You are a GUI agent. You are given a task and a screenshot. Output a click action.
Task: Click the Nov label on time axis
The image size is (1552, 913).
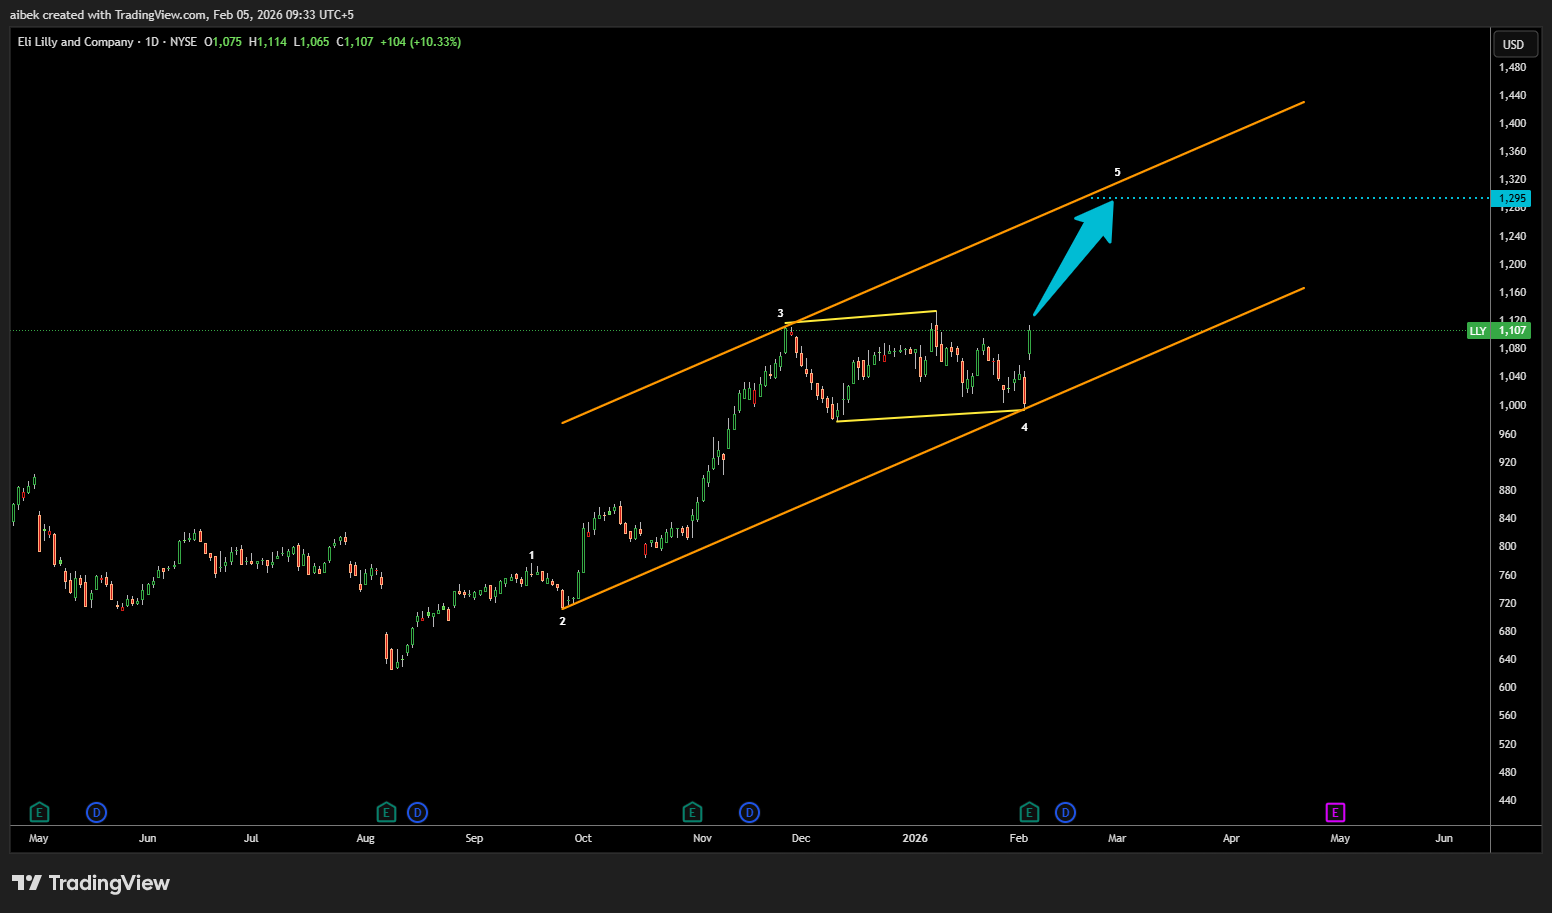(703, 839)
